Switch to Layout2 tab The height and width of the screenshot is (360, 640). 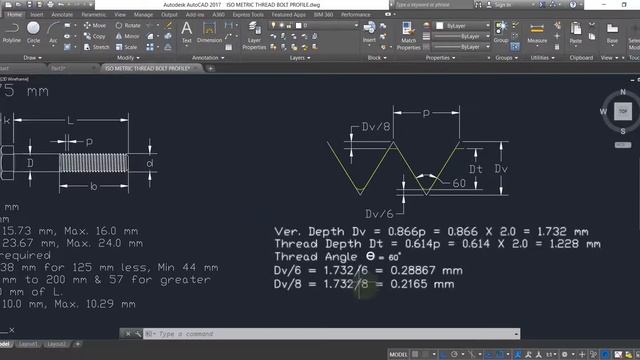56,344
